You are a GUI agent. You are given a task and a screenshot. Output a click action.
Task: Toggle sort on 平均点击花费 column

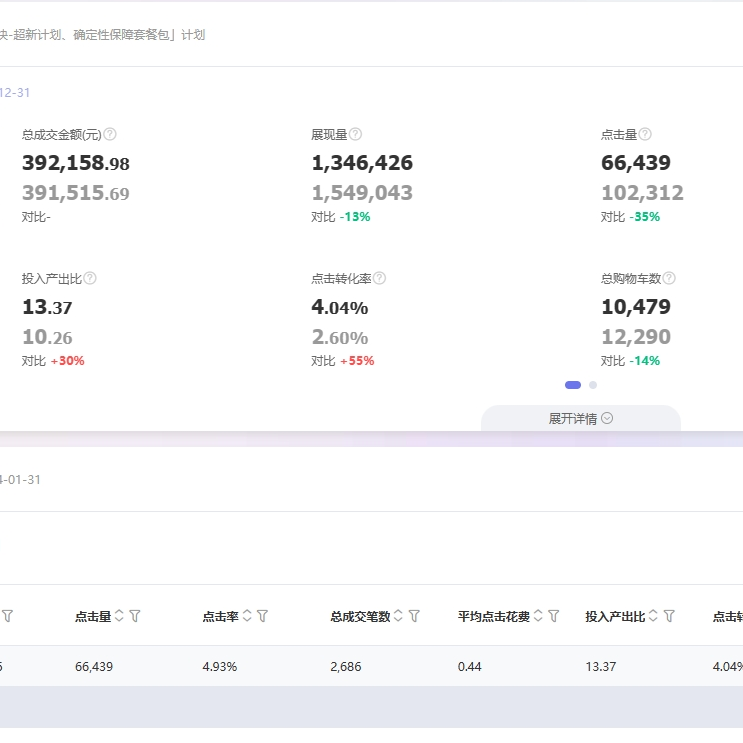[538, 616]
